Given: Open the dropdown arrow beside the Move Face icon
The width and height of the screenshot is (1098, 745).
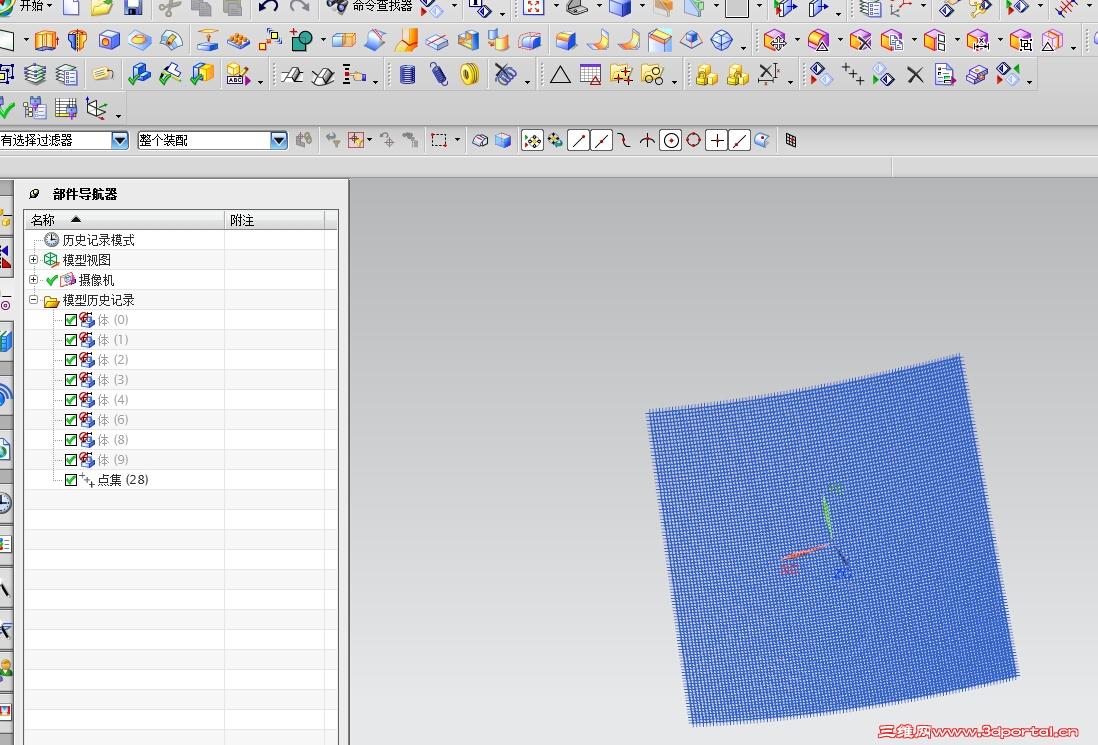Looking at the screenshot, I should [x=797, y=41].
